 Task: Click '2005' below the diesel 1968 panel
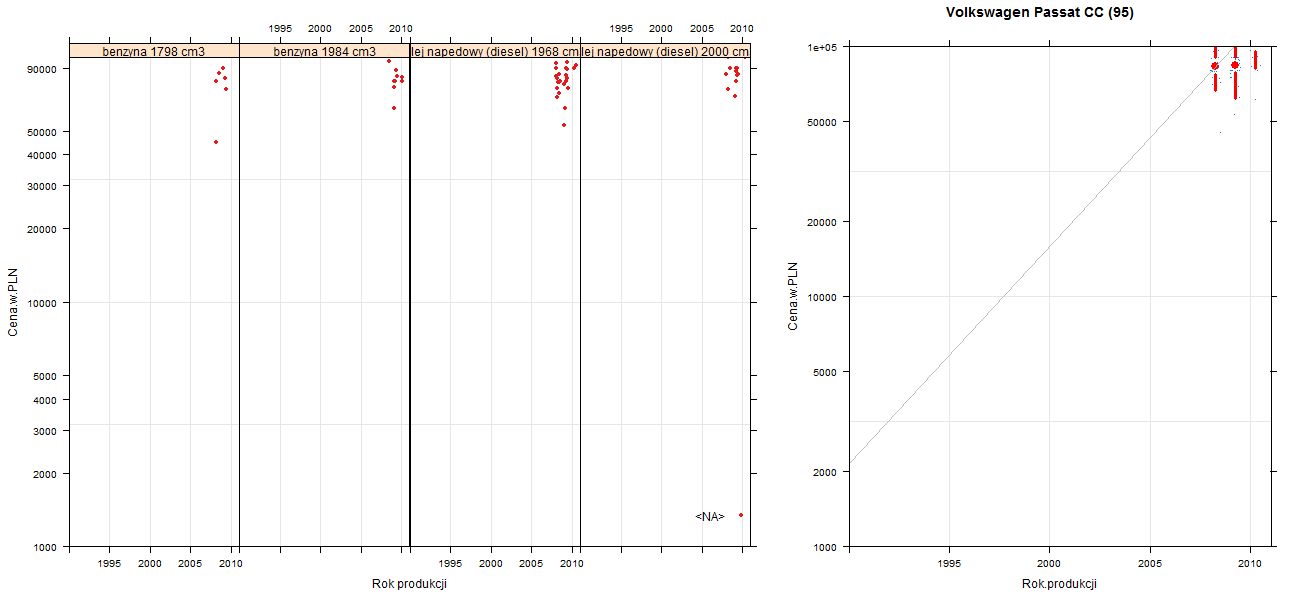click(x=531, y=564)
